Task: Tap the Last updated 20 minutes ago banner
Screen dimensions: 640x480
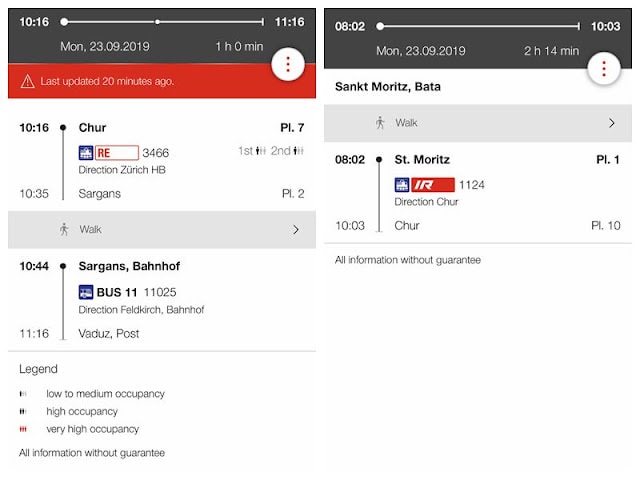Action: (x=162, y=81)
